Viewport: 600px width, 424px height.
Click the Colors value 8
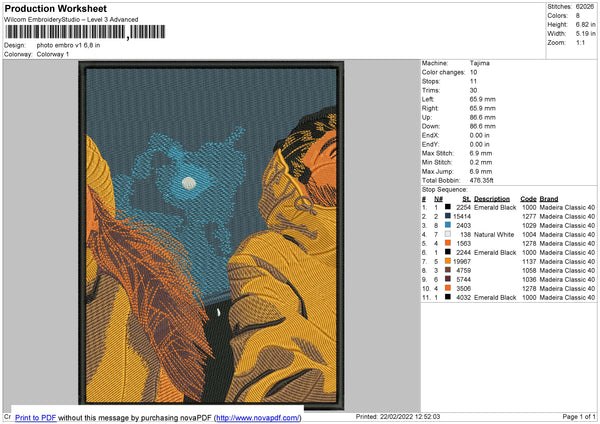point(578,16)
